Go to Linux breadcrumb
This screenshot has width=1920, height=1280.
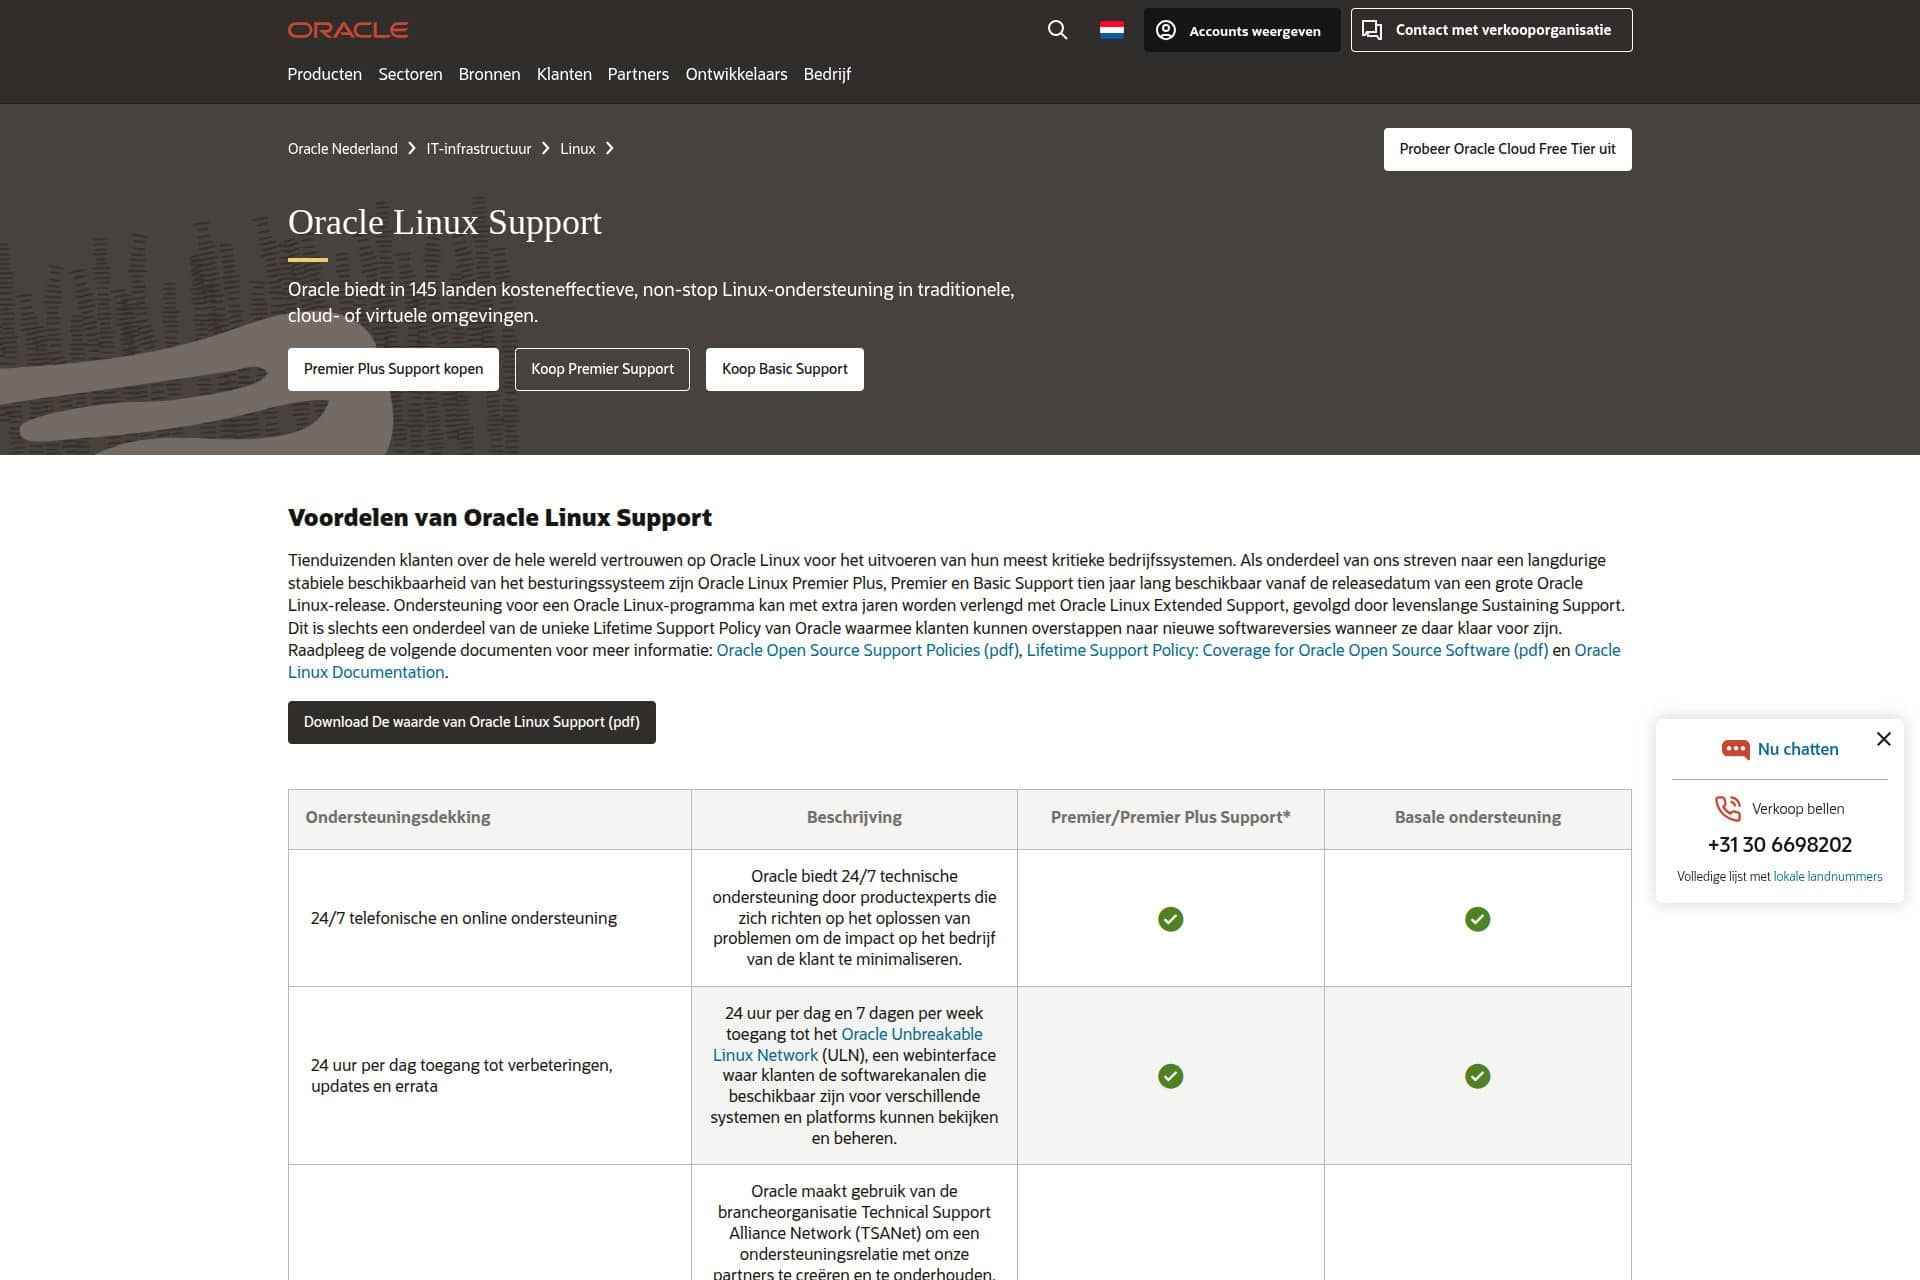tap(577, 148)
